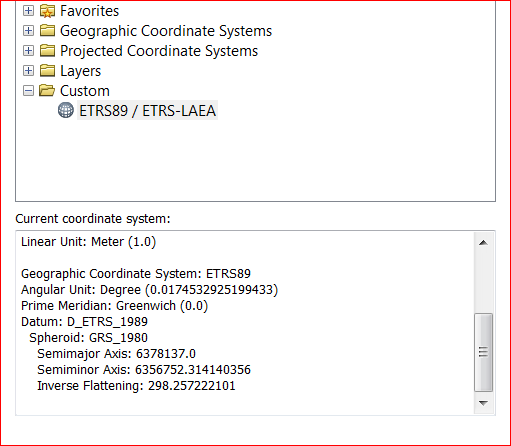Viewport: 511px width, 446px height.
Task: Click the globe icon beside ETRS89 / ETRS-LAEA
Action: [66, 110]
